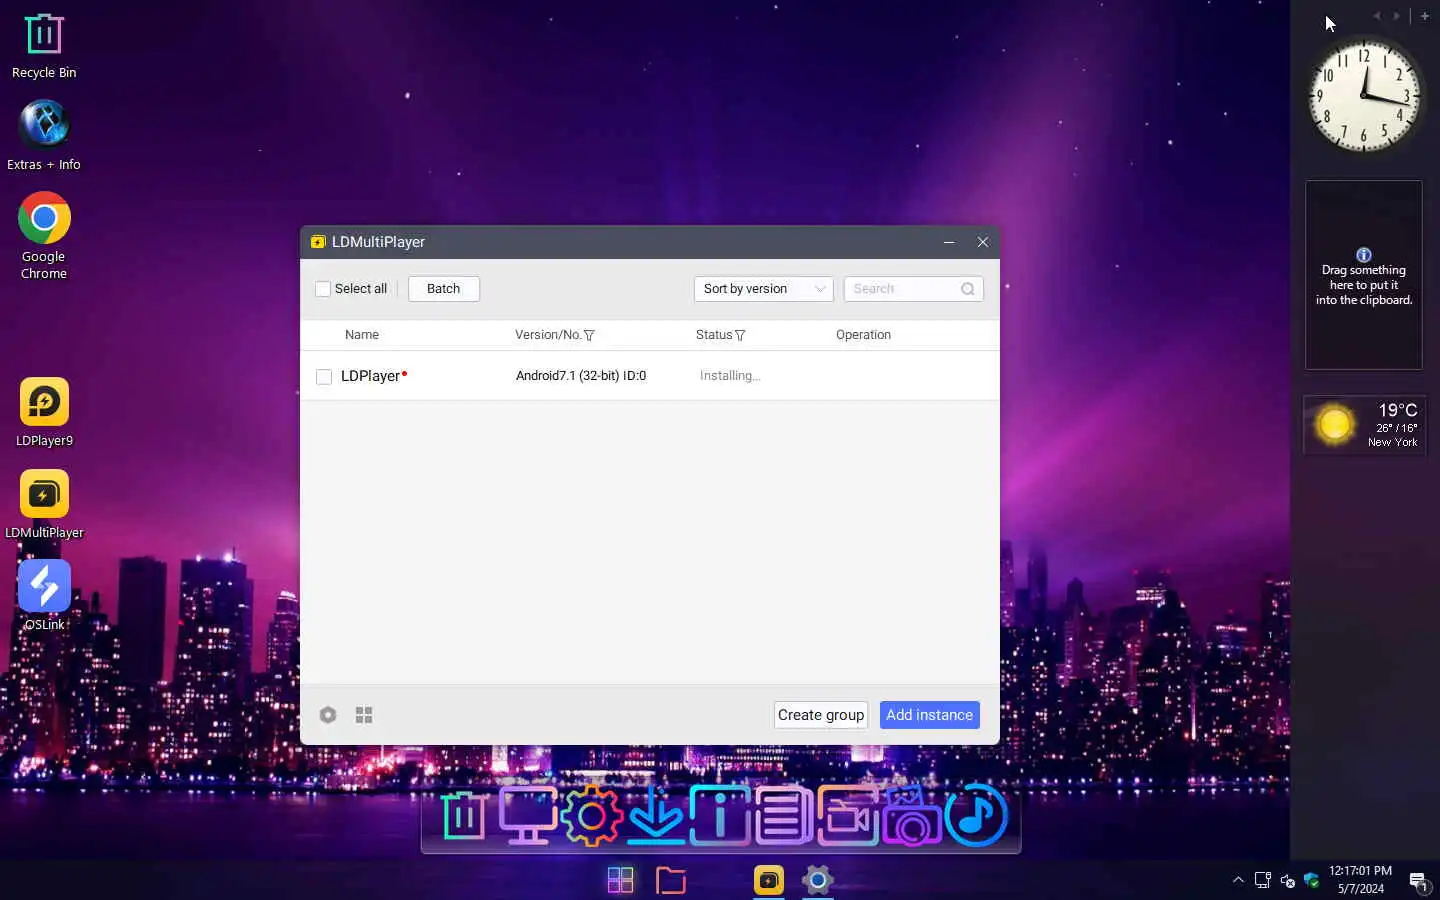Viewport: 1440px width, 900px height.
Task: Minimize the LDMultiPlayer window
Action: point(949,242)
